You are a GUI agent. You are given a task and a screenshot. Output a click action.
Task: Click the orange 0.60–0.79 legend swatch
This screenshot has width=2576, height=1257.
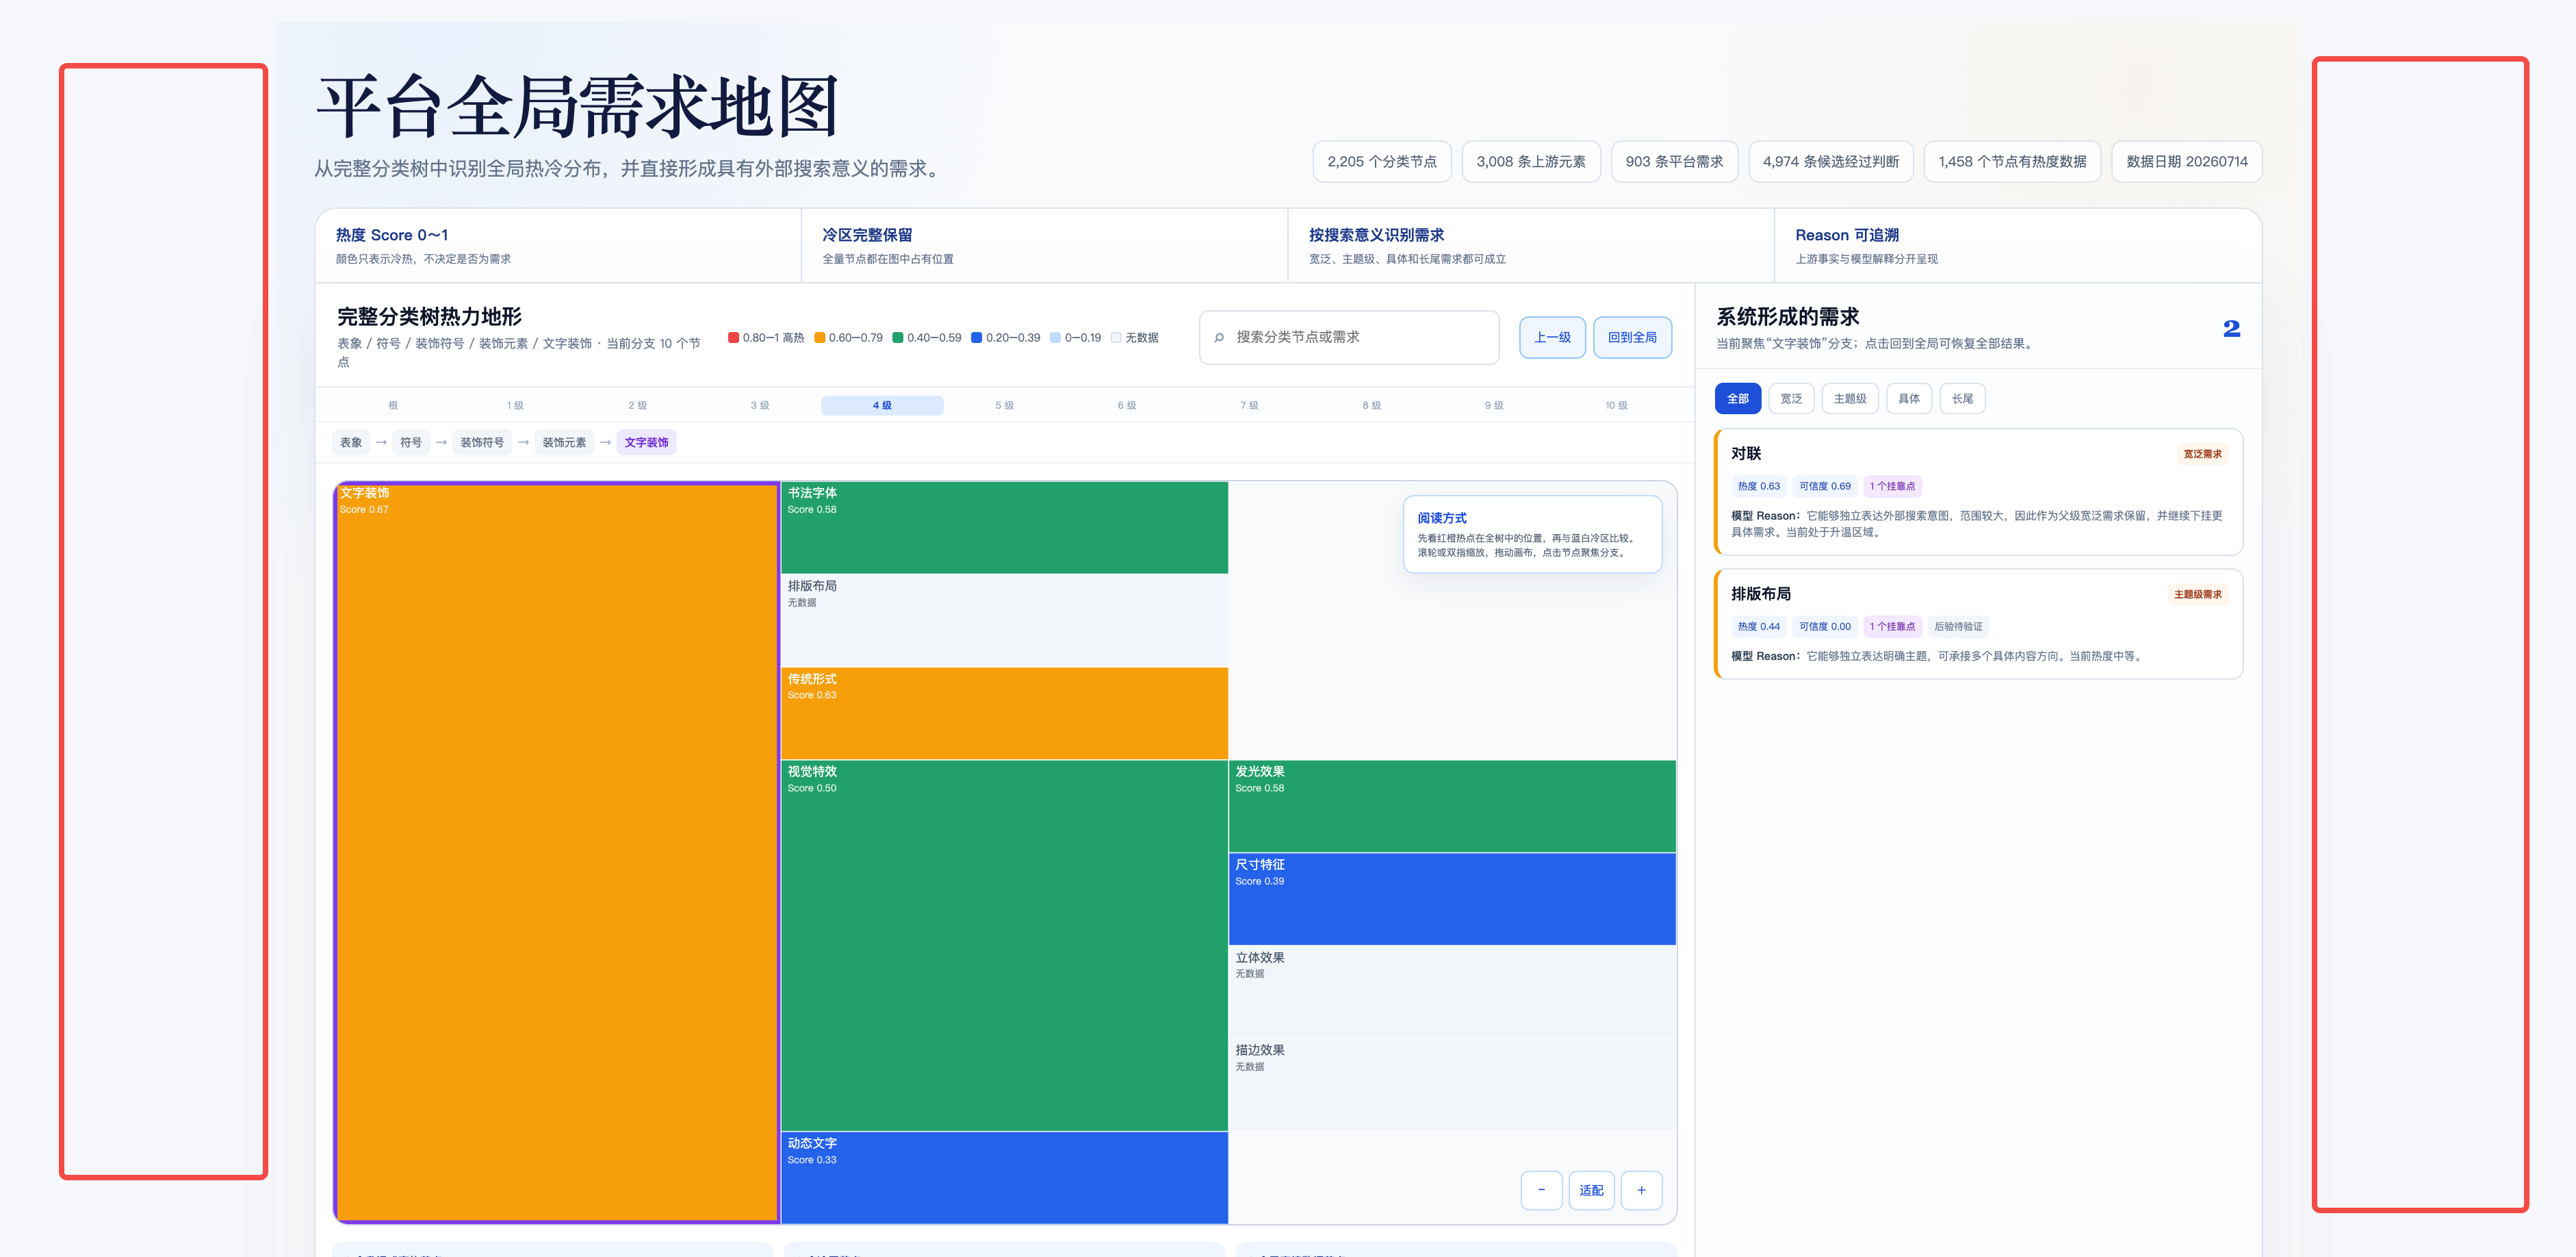[x=819, y=338]
